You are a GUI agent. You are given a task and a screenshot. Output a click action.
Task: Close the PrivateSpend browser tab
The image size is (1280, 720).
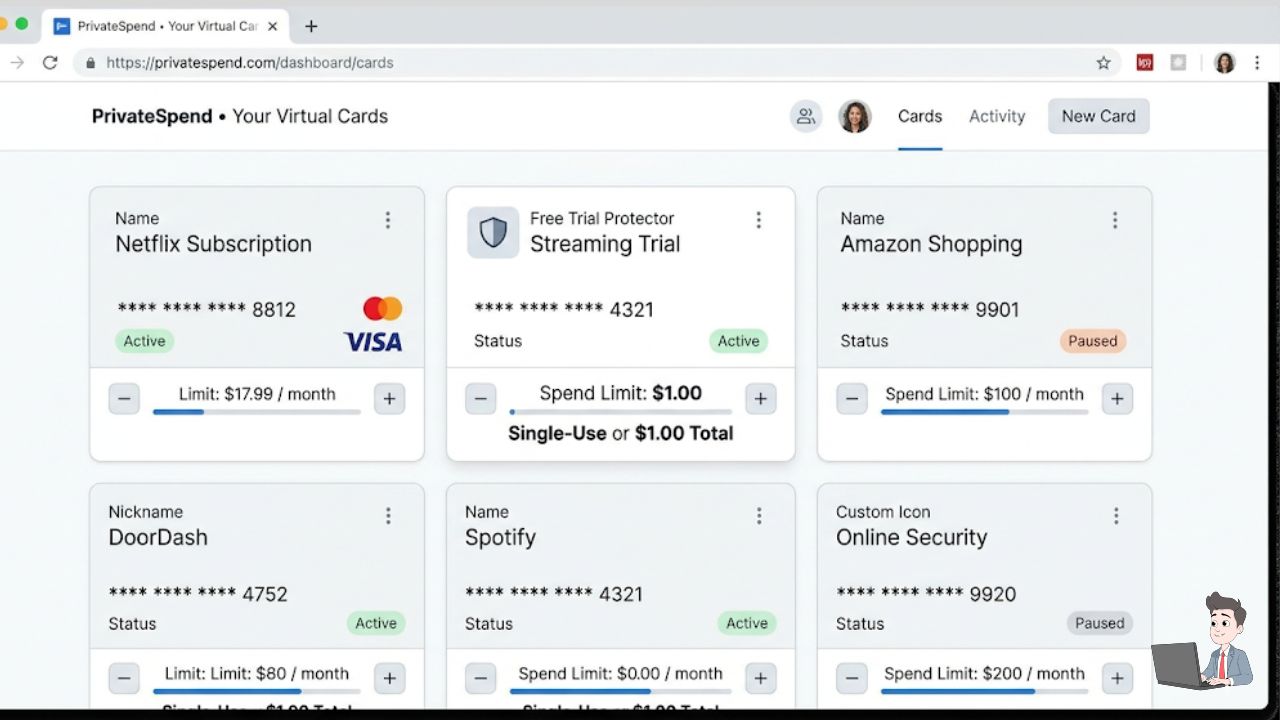(x=273, y=26)
